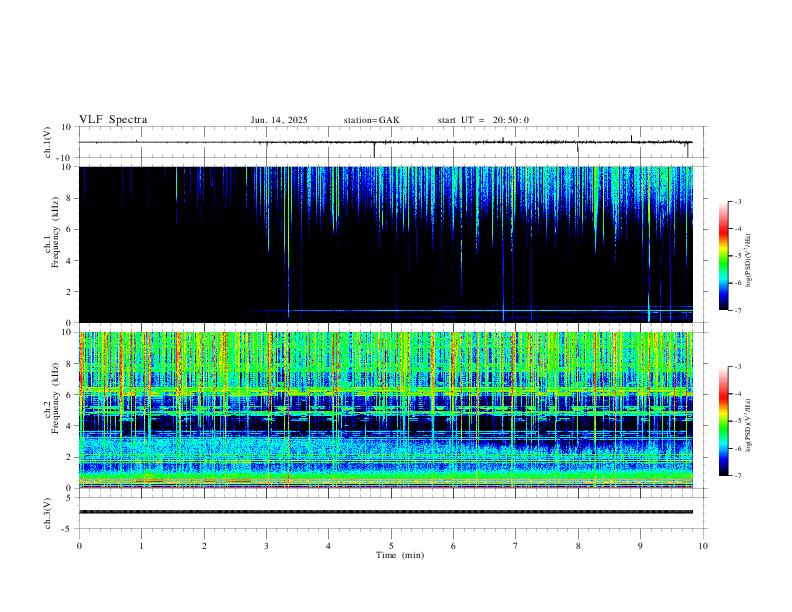The image size is (792, 612).
Task: Click the ch.2 spectrogram plot area
Action: pos(386,410)
